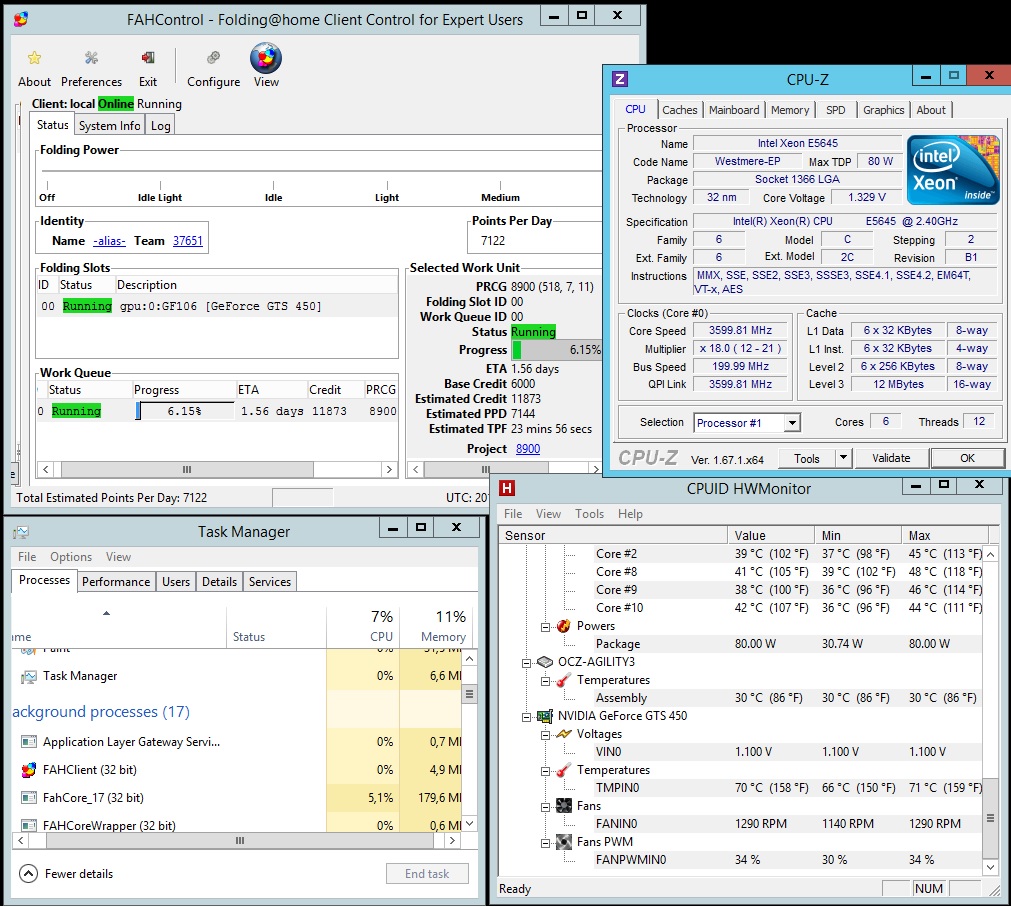Image resolution: width=1011 pixels, height=907 pixels.
Task: Click the Powers flame icon in HWMonitor
Action: pyautogui.click(x=564, y=626)
